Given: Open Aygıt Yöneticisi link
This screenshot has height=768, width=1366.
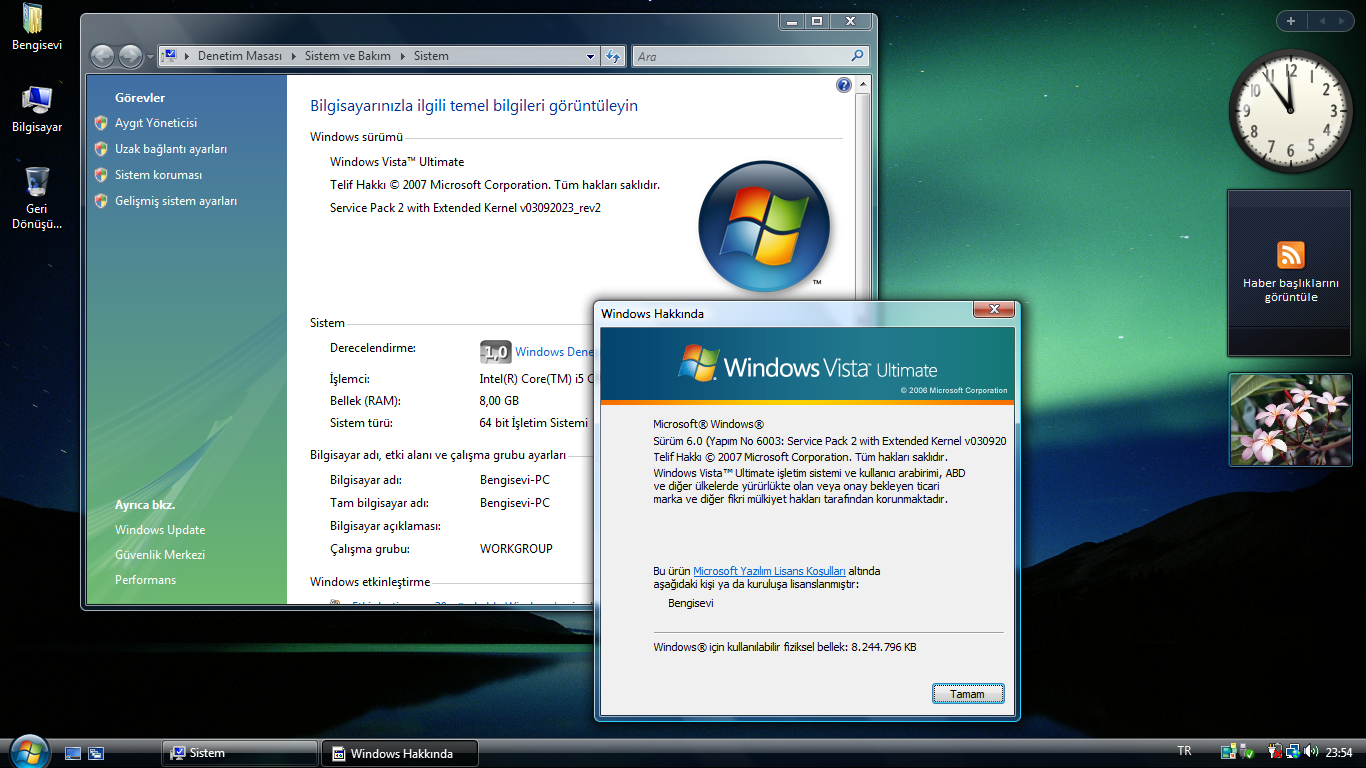Looking at the screenshot, I should [156, 123].
